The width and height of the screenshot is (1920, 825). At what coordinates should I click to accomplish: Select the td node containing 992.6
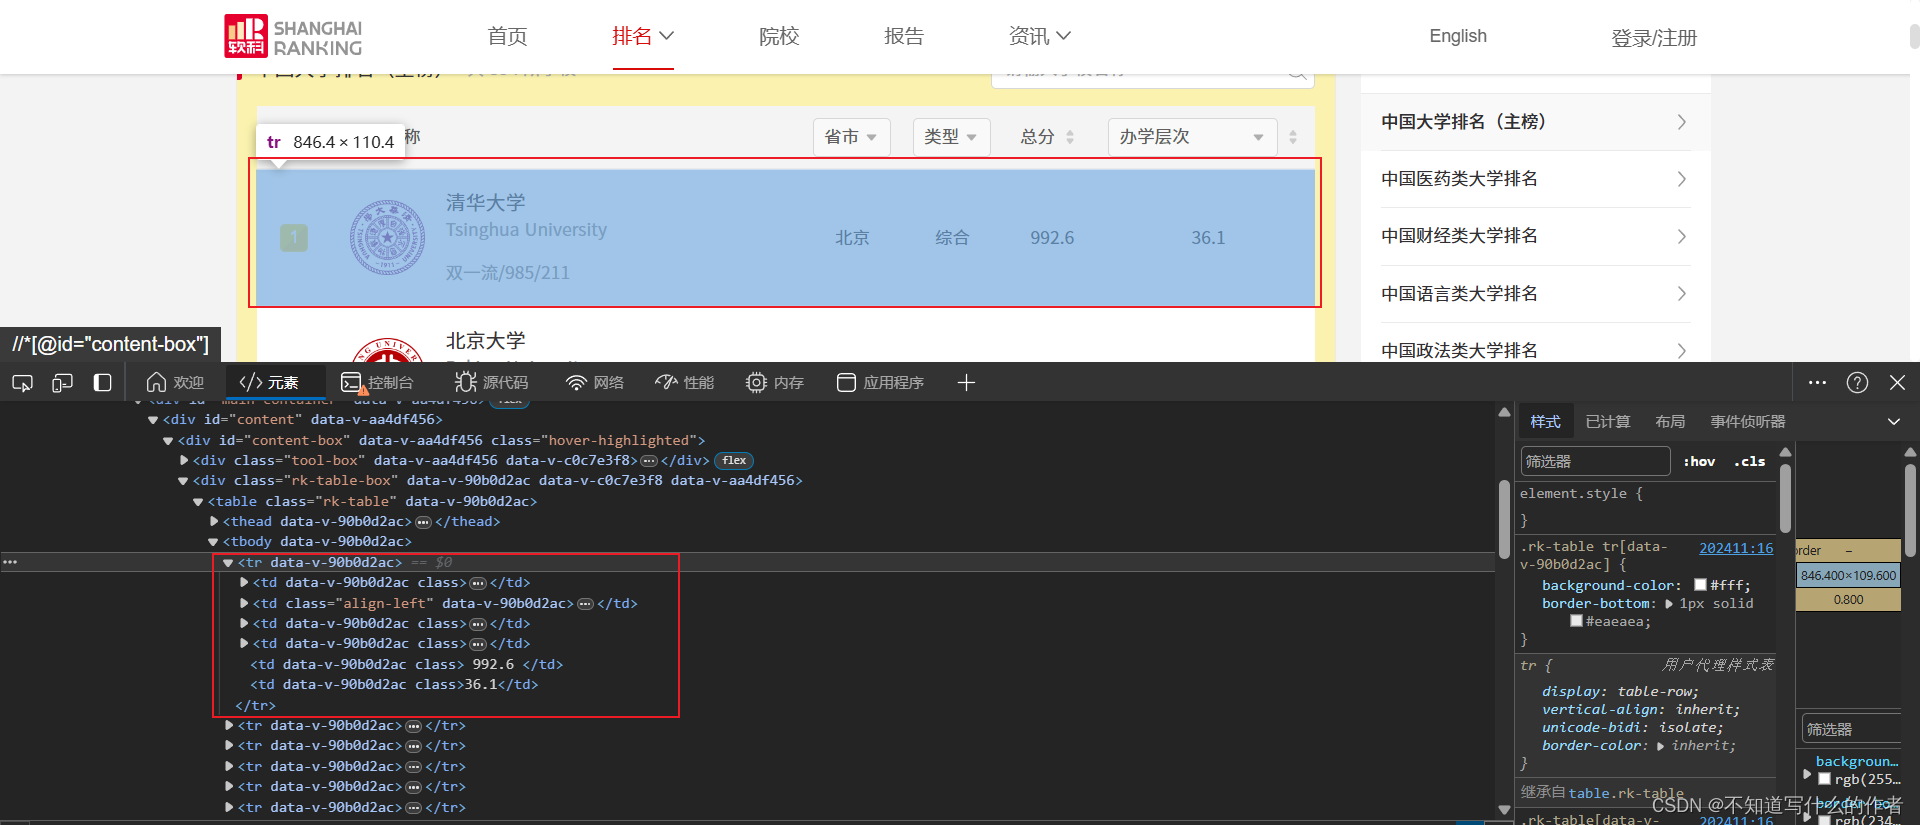[x=406, y=665]
